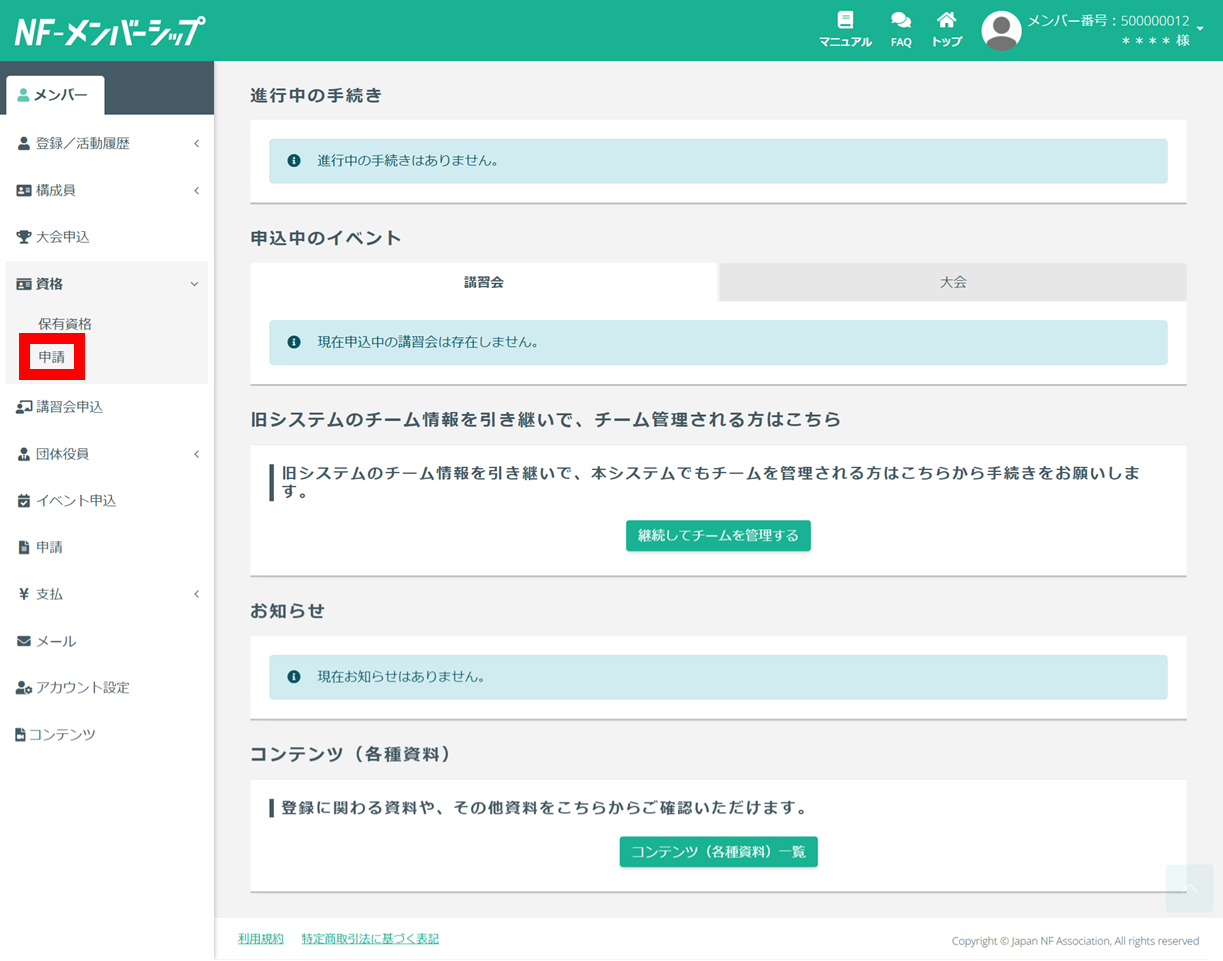Click file icon beside コンテンツ
Screen dimensions: 1223x961
pyautogui.click(x=20, y=735)
